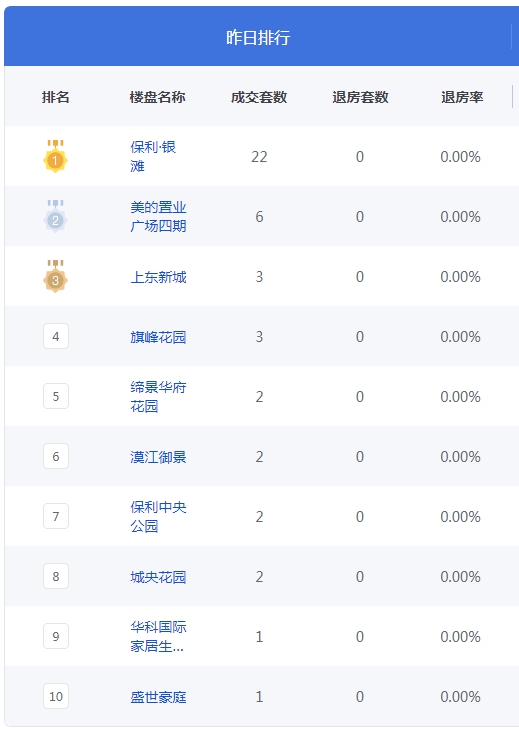Click the 退房率 column header
519x729 pixels.
462,97
